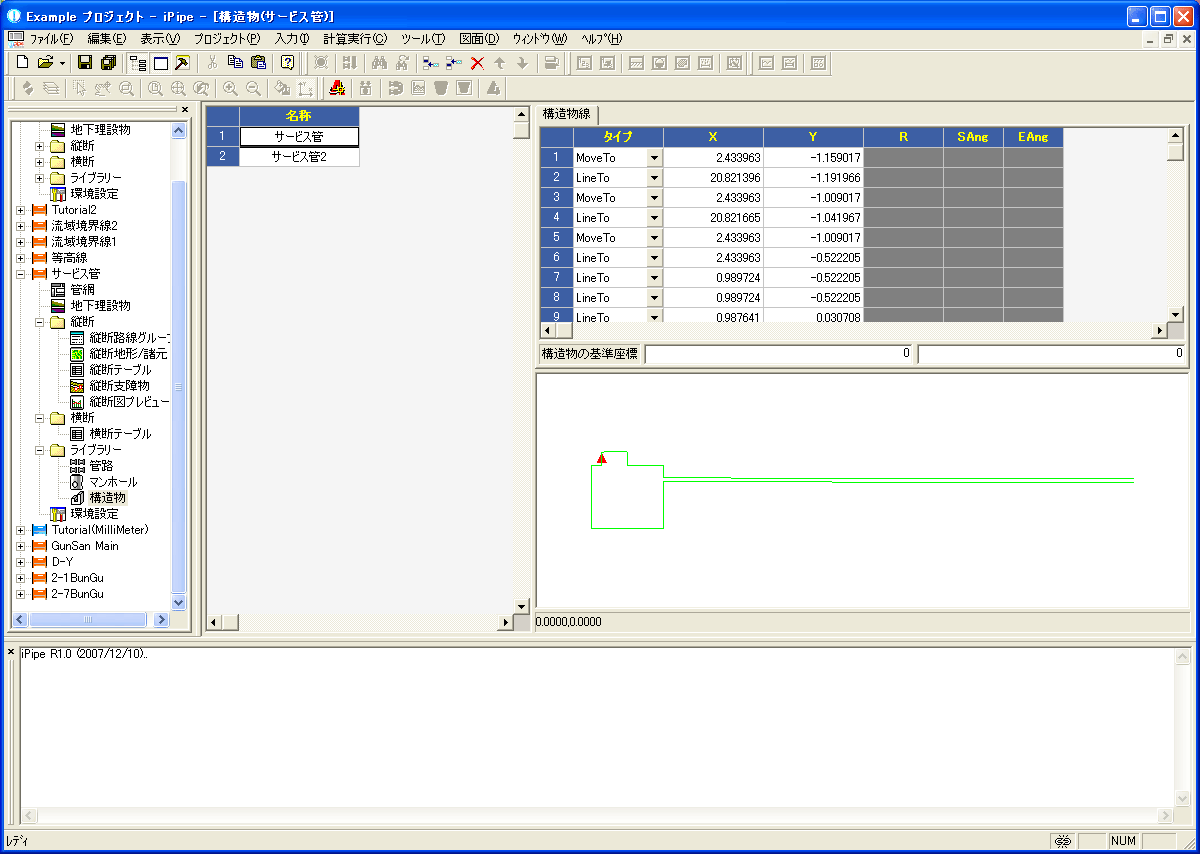Select サービス管2 in the name list
1200x854 pixels.
pos(300,157)
